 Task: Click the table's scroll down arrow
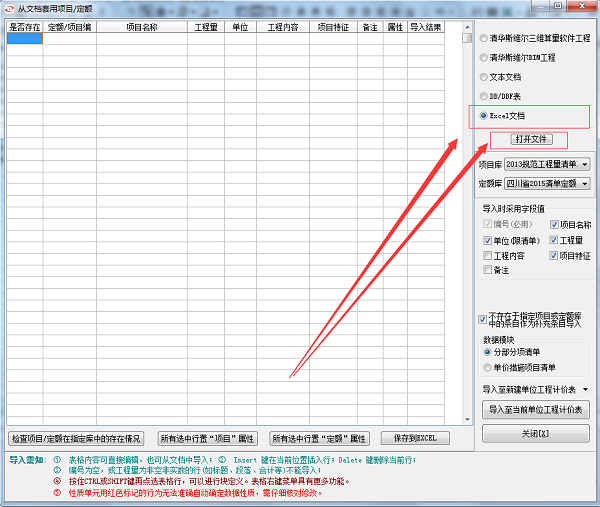point(467,419)
